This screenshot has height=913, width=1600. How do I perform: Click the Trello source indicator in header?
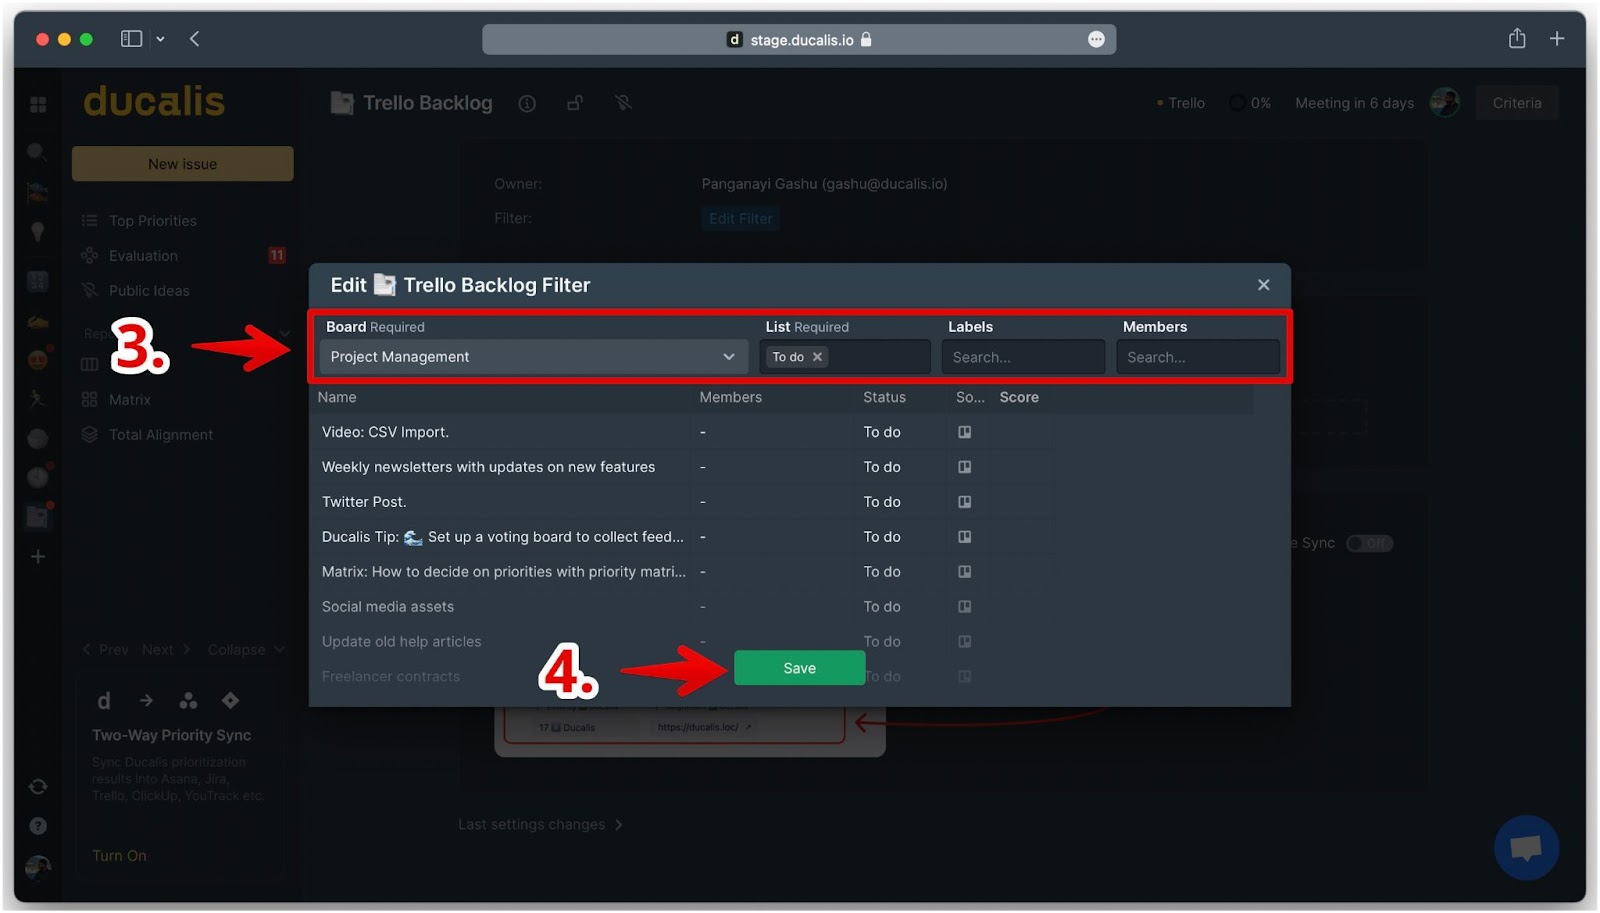tap(1180, 103)
